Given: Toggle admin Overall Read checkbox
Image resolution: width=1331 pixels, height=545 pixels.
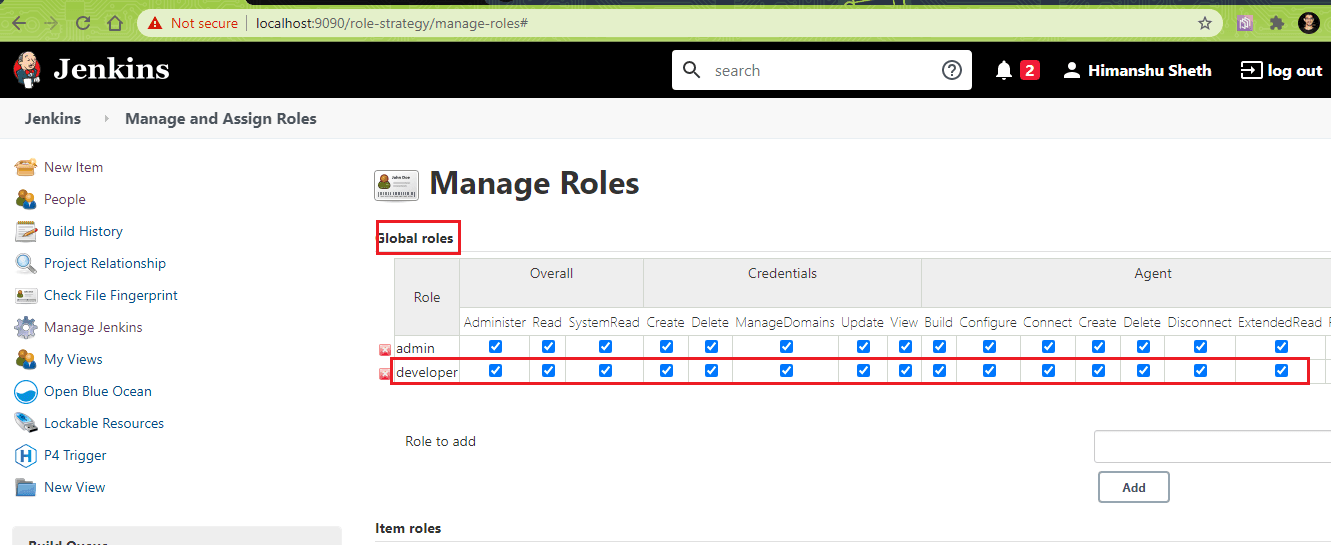Looking at the screenshot, I should (x=547, y=347).
